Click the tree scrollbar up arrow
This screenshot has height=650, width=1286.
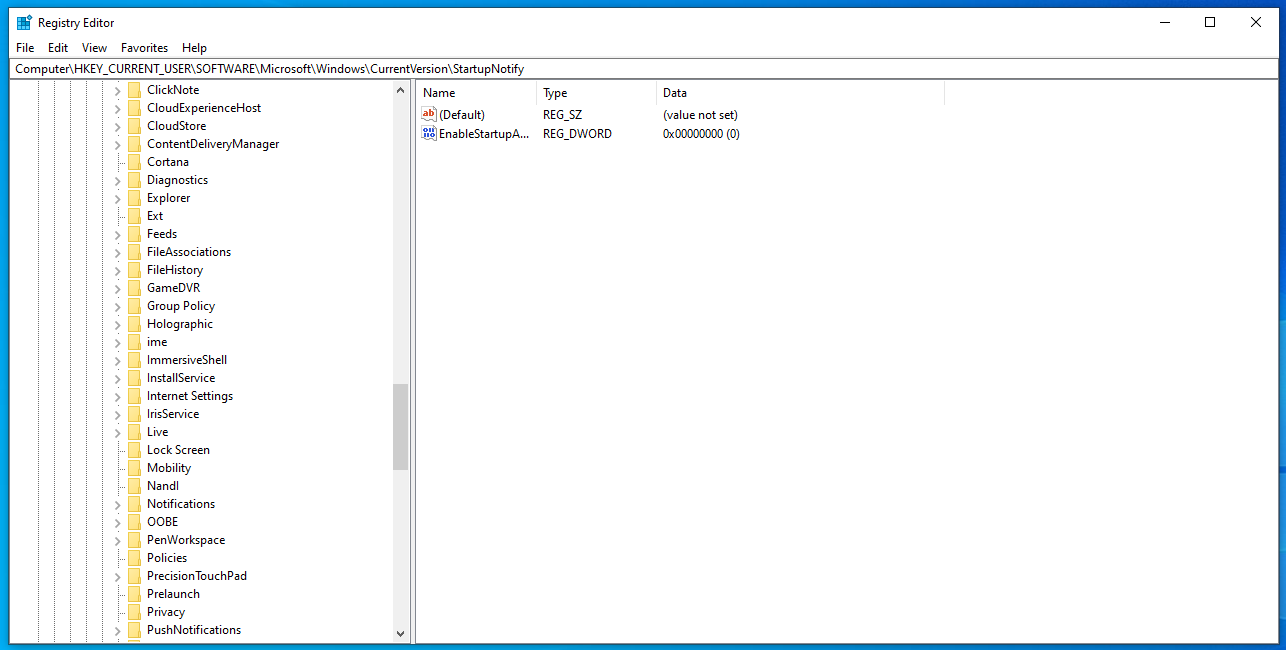click(x=401, y=90)
